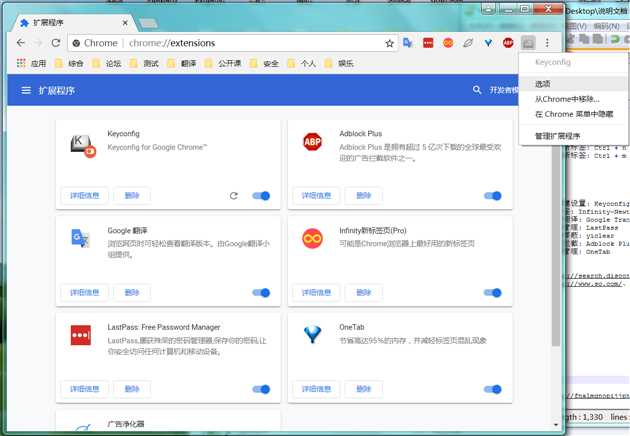The width and height of the screenshot is (630, 436).
Task: Click the site info icon in the address bar
Action: tap(76, 43)
